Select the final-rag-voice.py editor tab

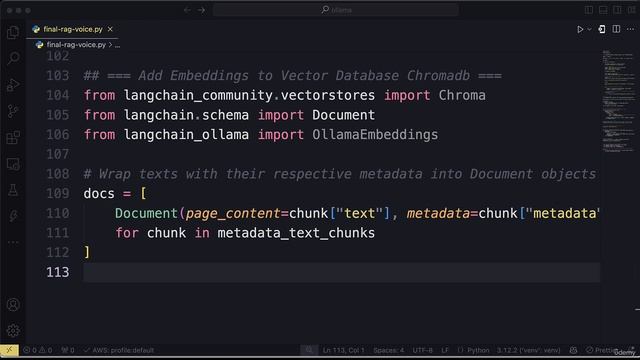click(x=72, y=29)
